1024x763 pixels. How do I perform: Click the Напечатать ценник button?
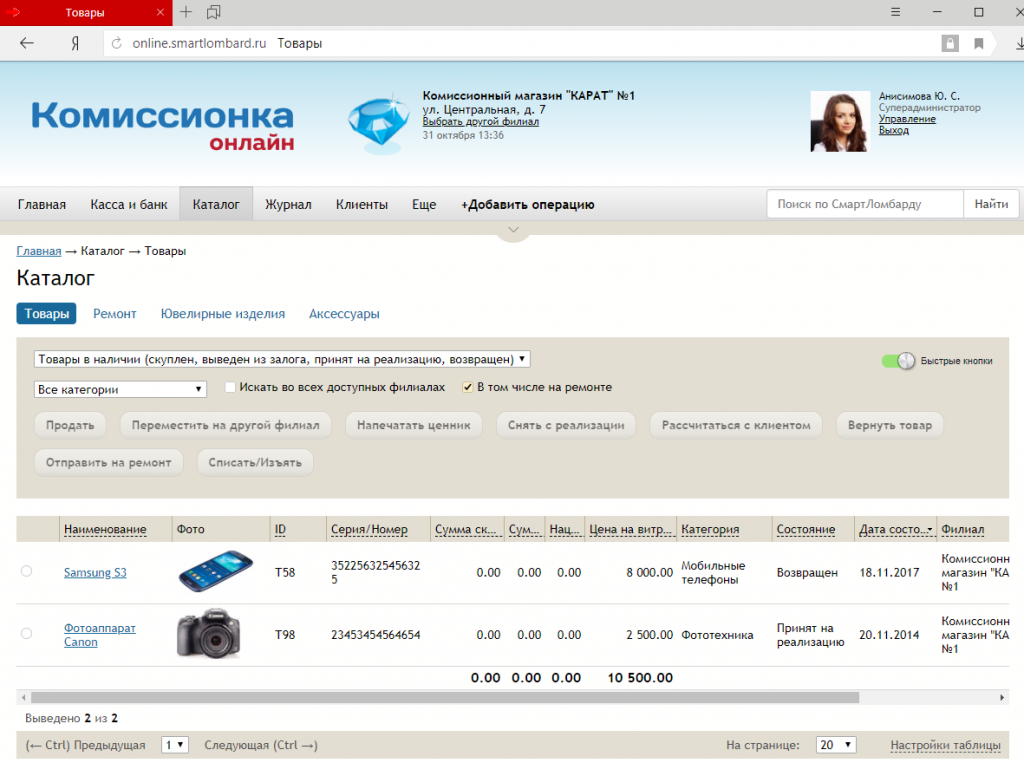(413, 425)
